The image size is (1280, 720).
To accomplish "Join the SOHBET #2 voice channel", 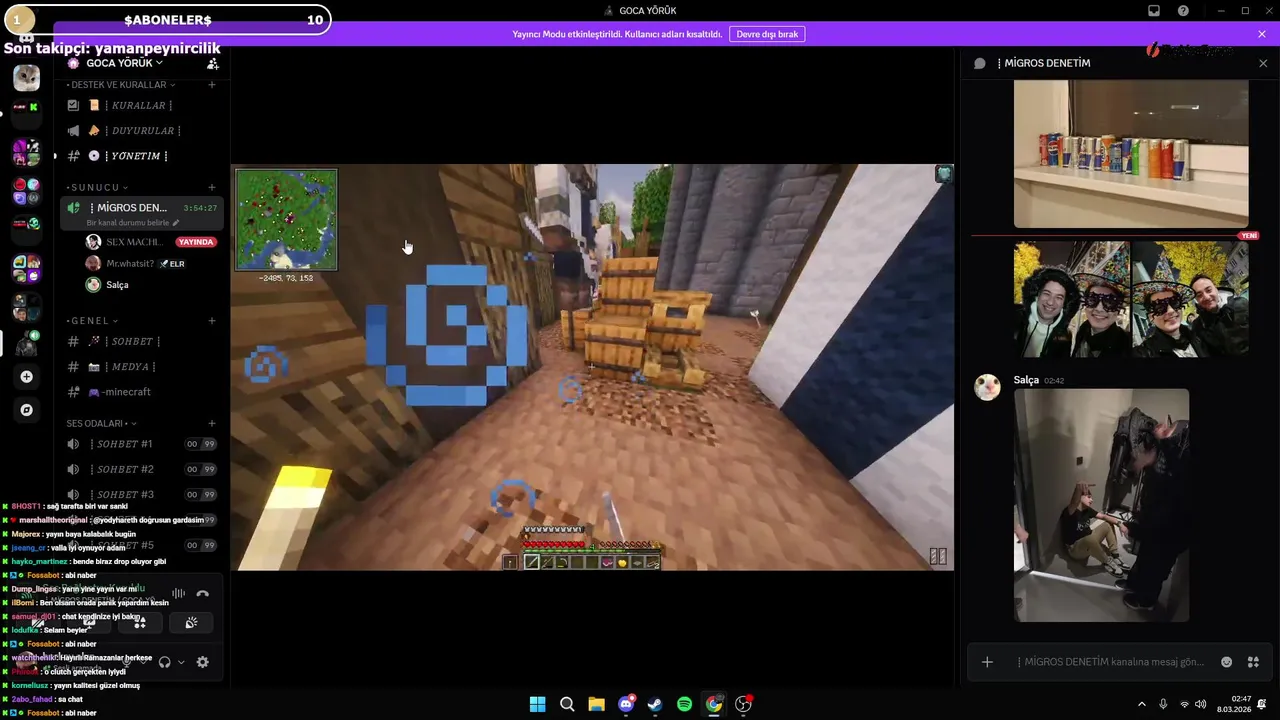I will 140,469.
